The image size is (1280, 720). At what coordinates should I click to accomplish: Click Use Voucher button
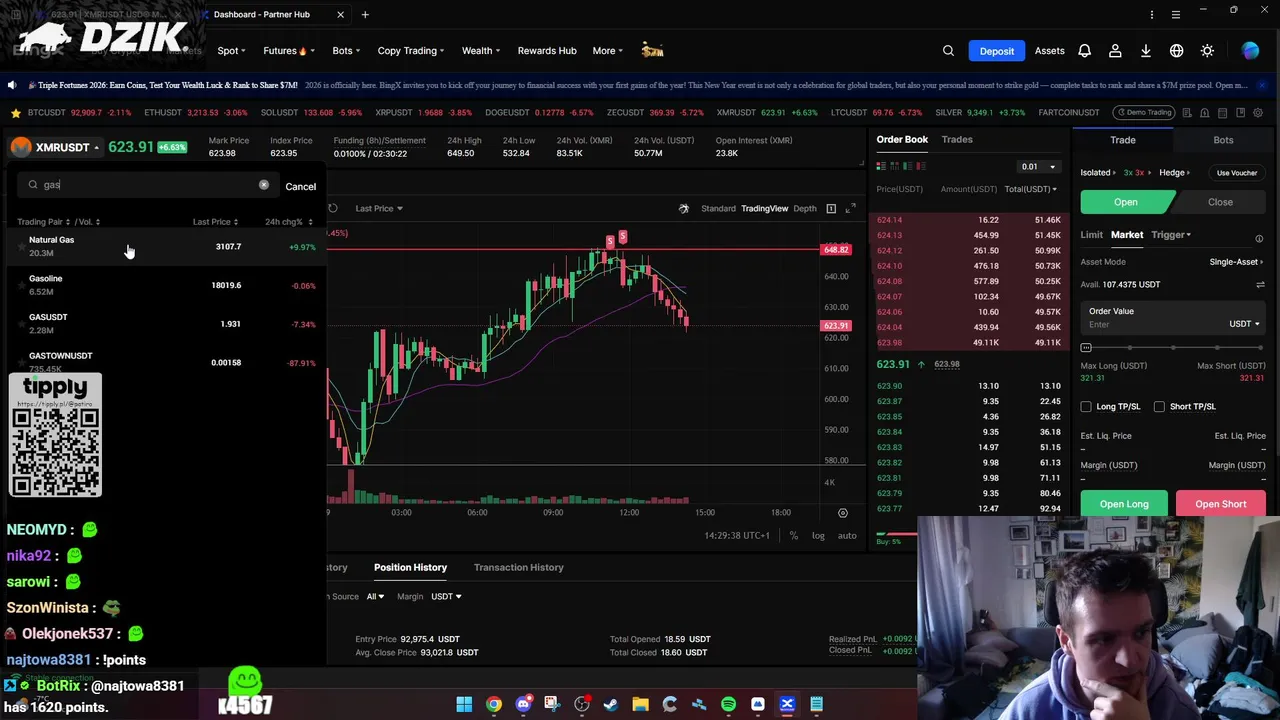[1237, 173]
